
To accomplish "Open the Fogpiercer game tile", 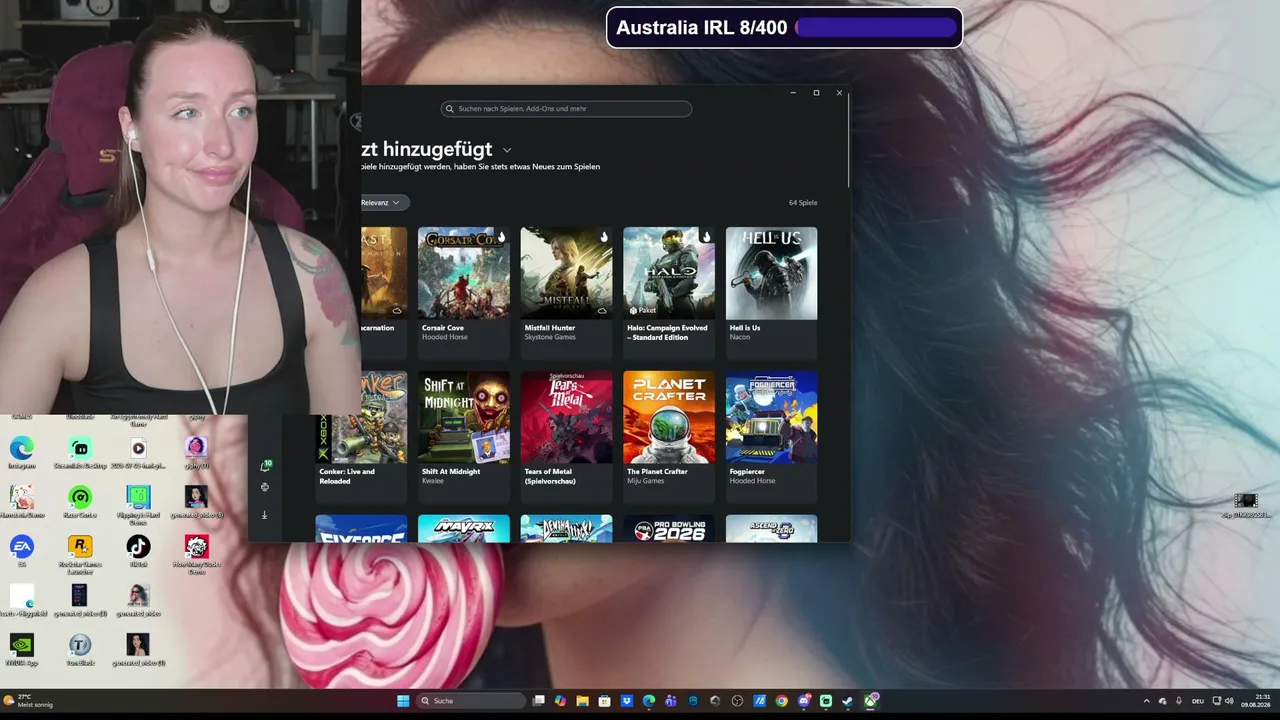I will pyautogui.click(x=771, y=436).
